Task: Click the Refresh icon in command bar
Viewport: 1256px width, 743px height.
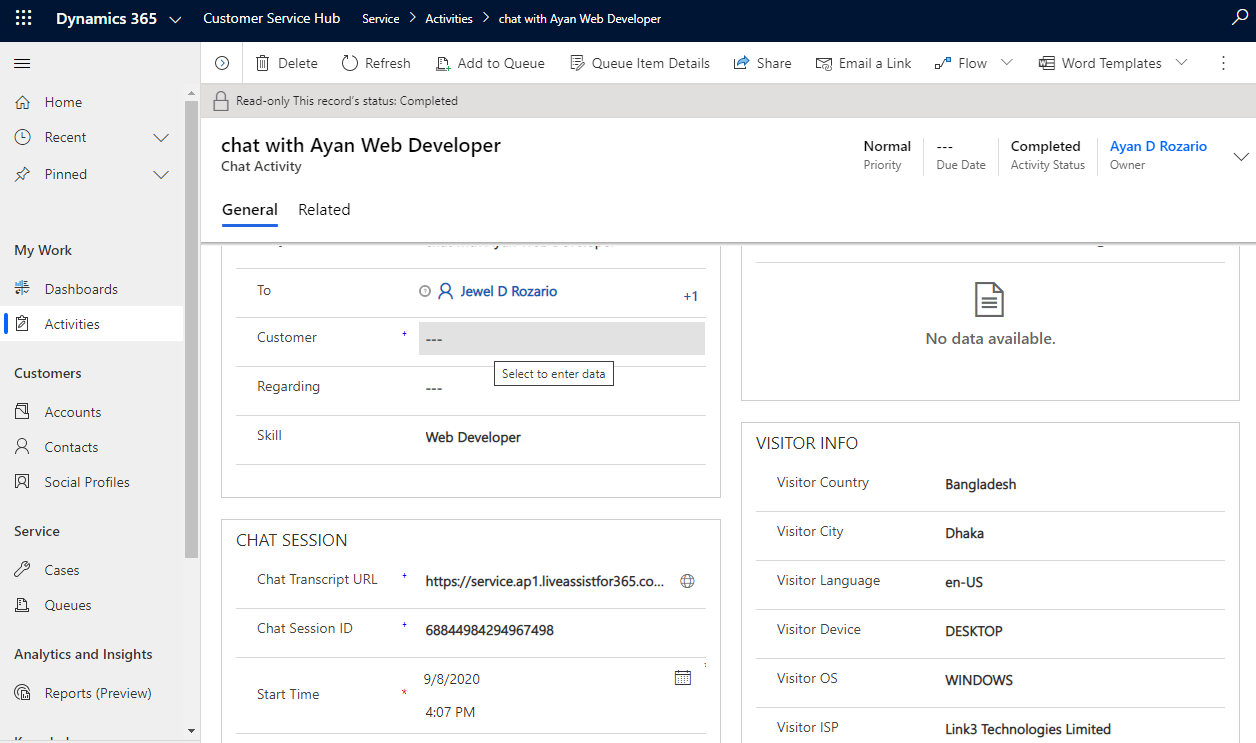Action: (x=350, y=63)
